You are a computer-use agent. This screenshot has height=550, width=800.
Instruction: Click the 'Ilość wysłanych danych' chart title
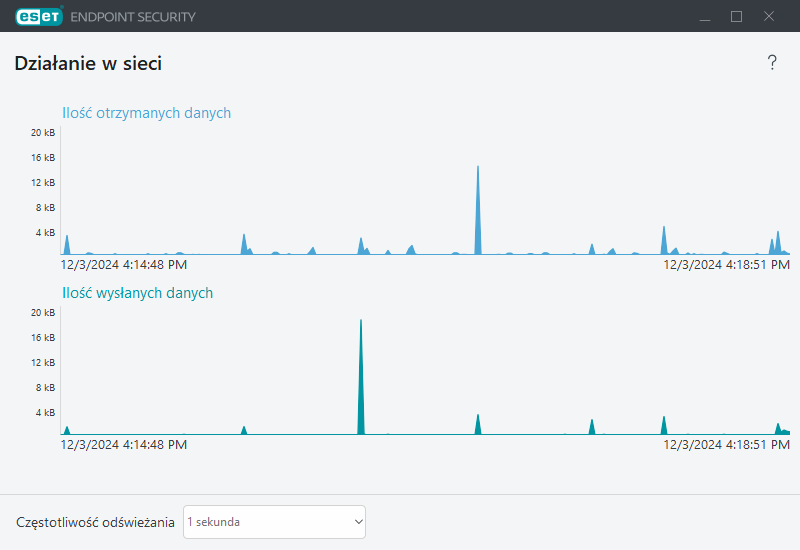point(137,293)
